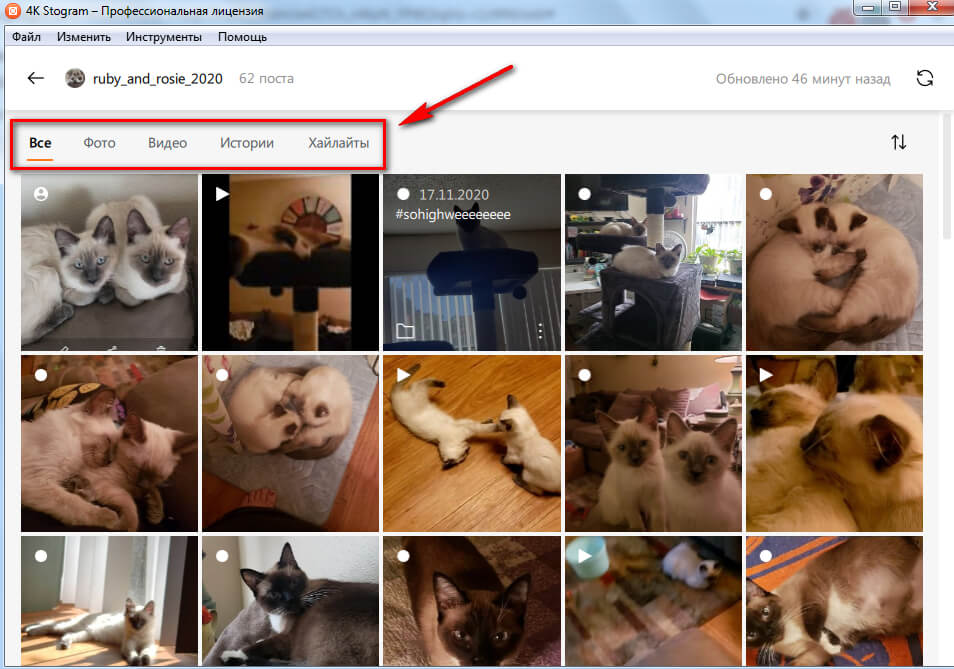Click the profile badge icon on first thumbnail
The width and height of the screenshot is (954, 669).
[41, 194]
